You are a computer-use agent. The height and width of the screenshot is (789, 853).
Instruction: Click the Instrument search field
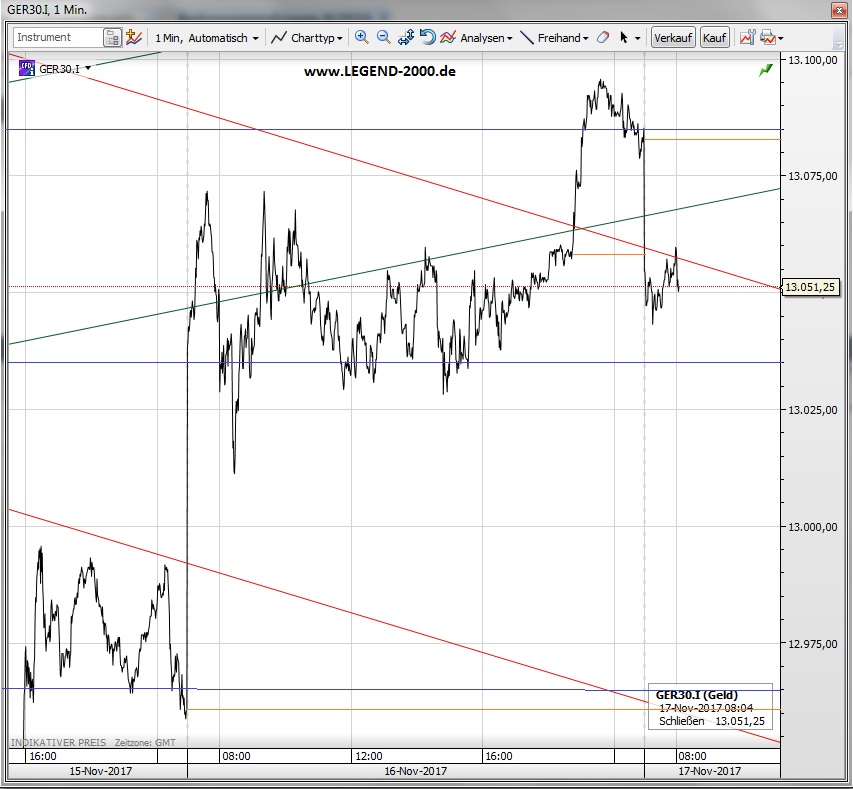pos(58,37)
